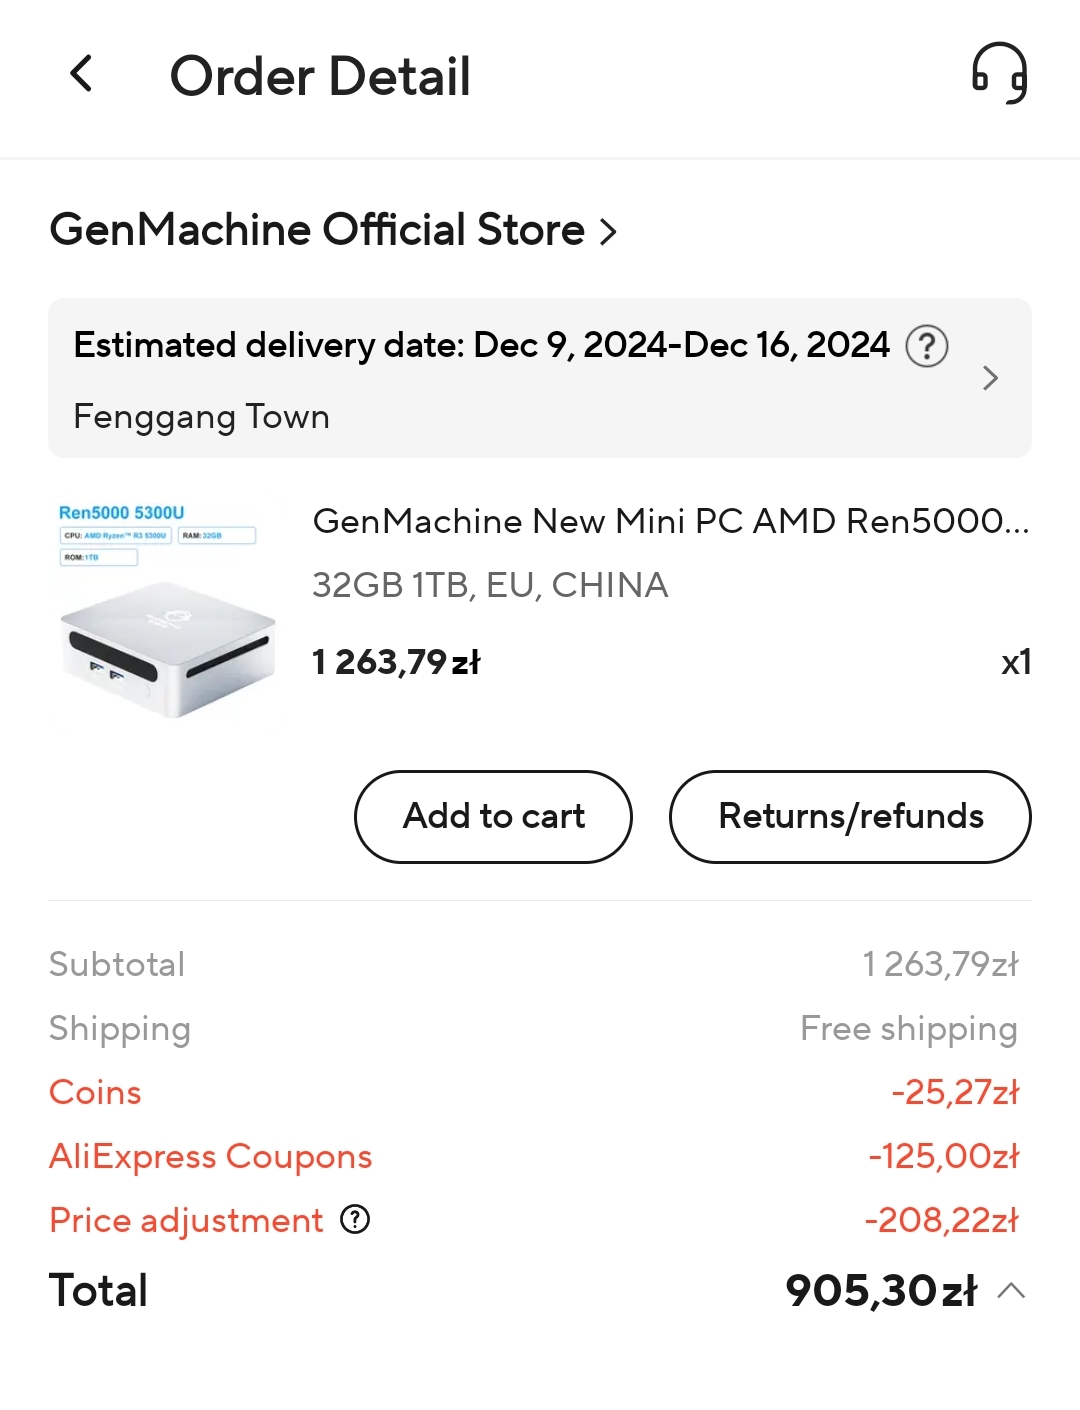This screenshot has width=1080, height=1410.
Task: Open Returns/refunds for this order
Action: click(850, 816)
